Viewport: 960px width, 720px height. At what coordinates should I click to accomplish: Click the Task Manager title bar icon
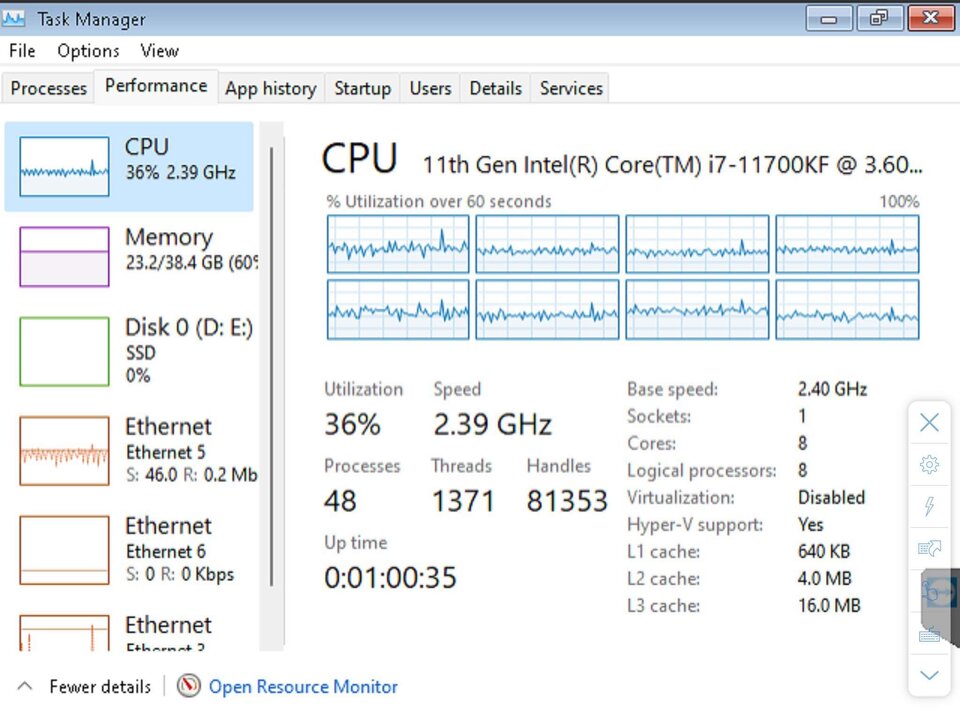[13, 18]
